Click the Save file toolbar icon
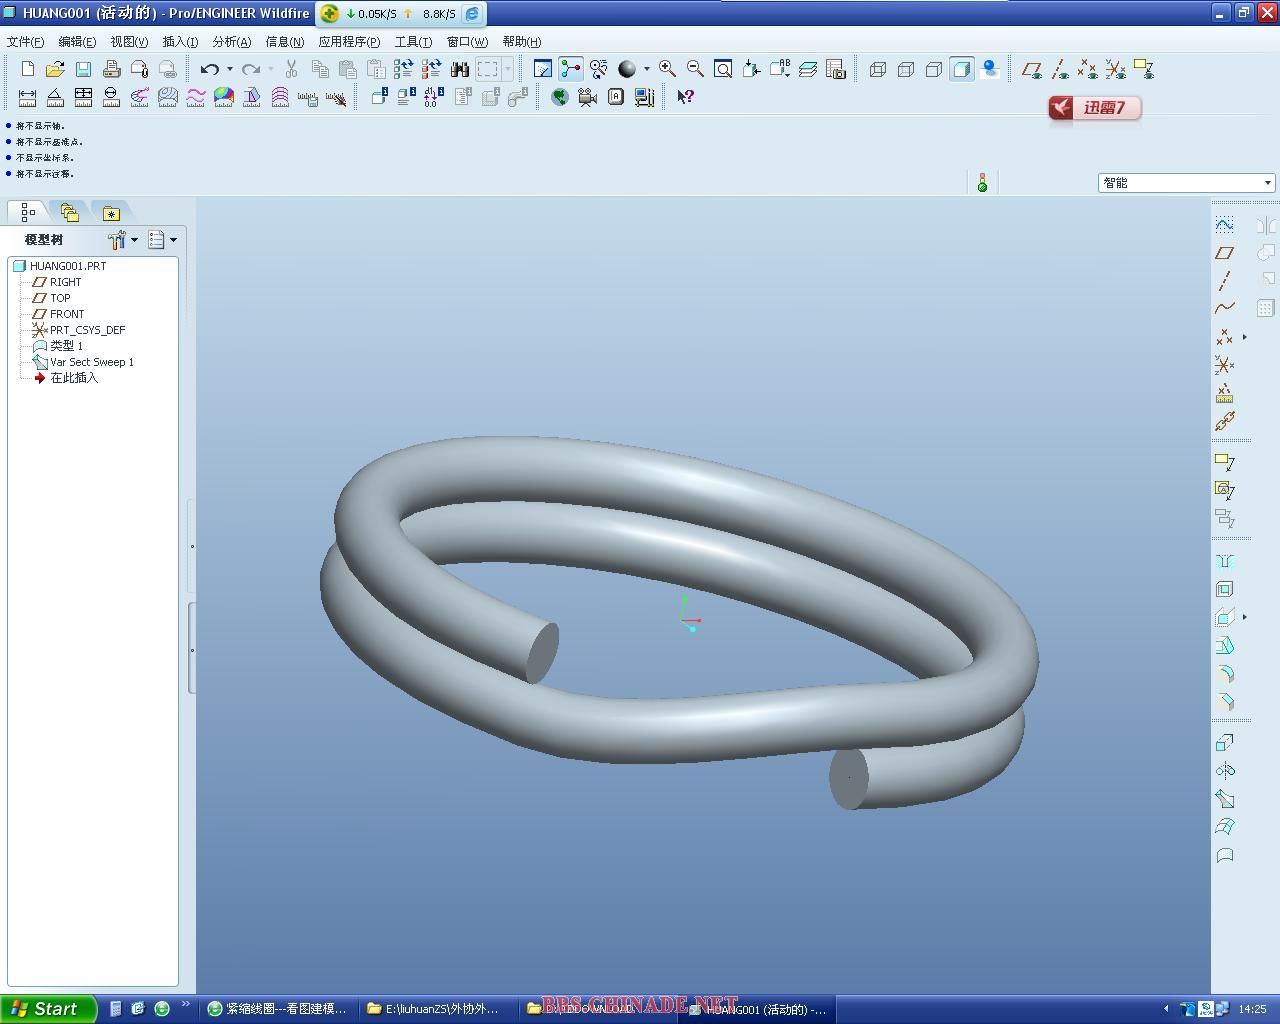The image size is (1280, 1024). (x=83, y=69)
